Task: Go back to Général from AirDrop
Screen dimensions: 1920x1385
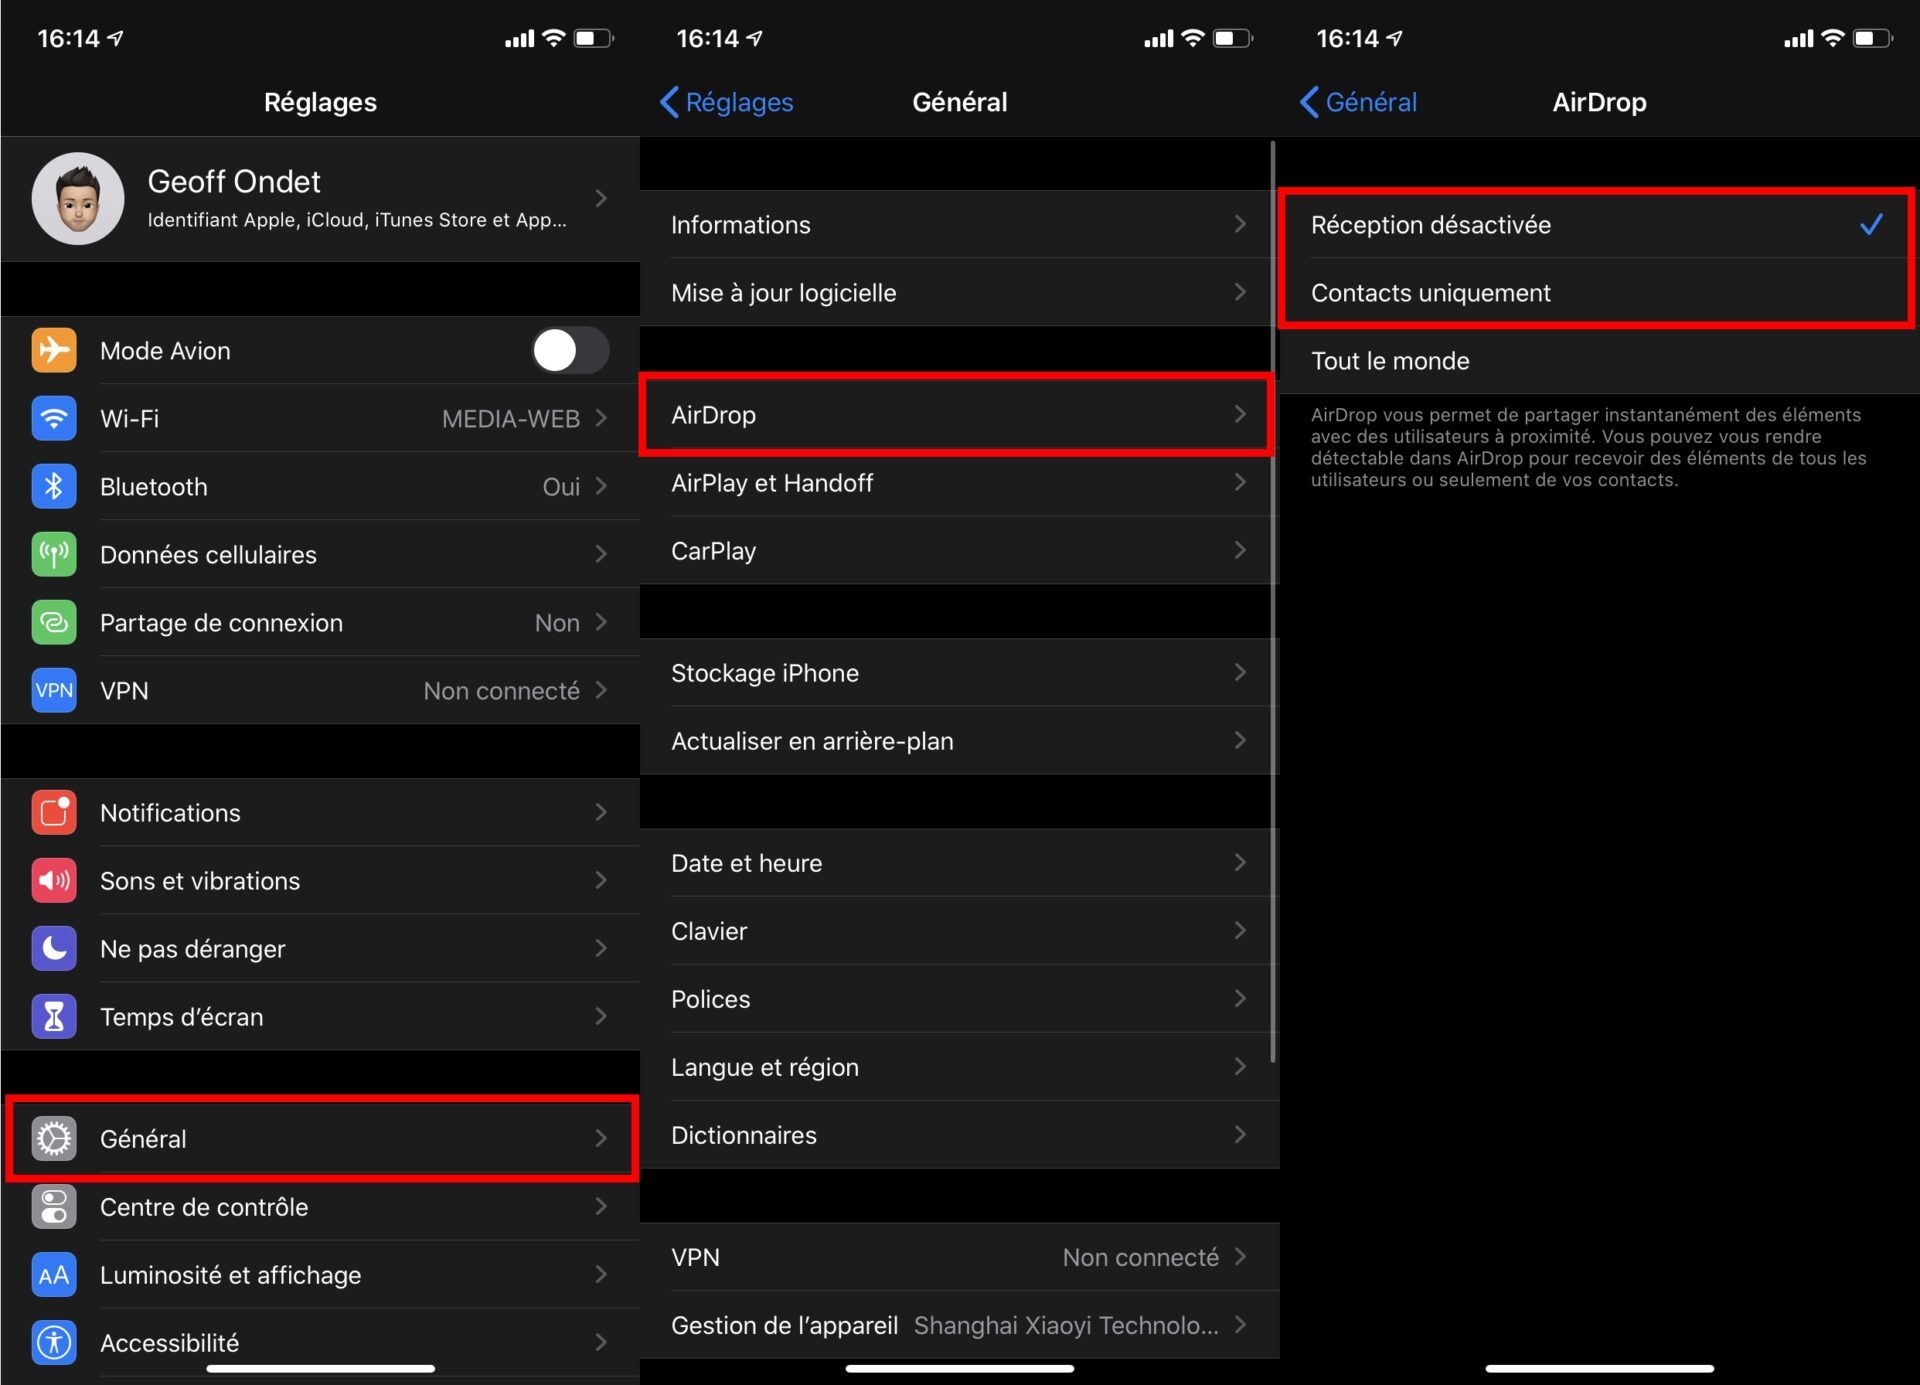Action: pos(1358,102)
